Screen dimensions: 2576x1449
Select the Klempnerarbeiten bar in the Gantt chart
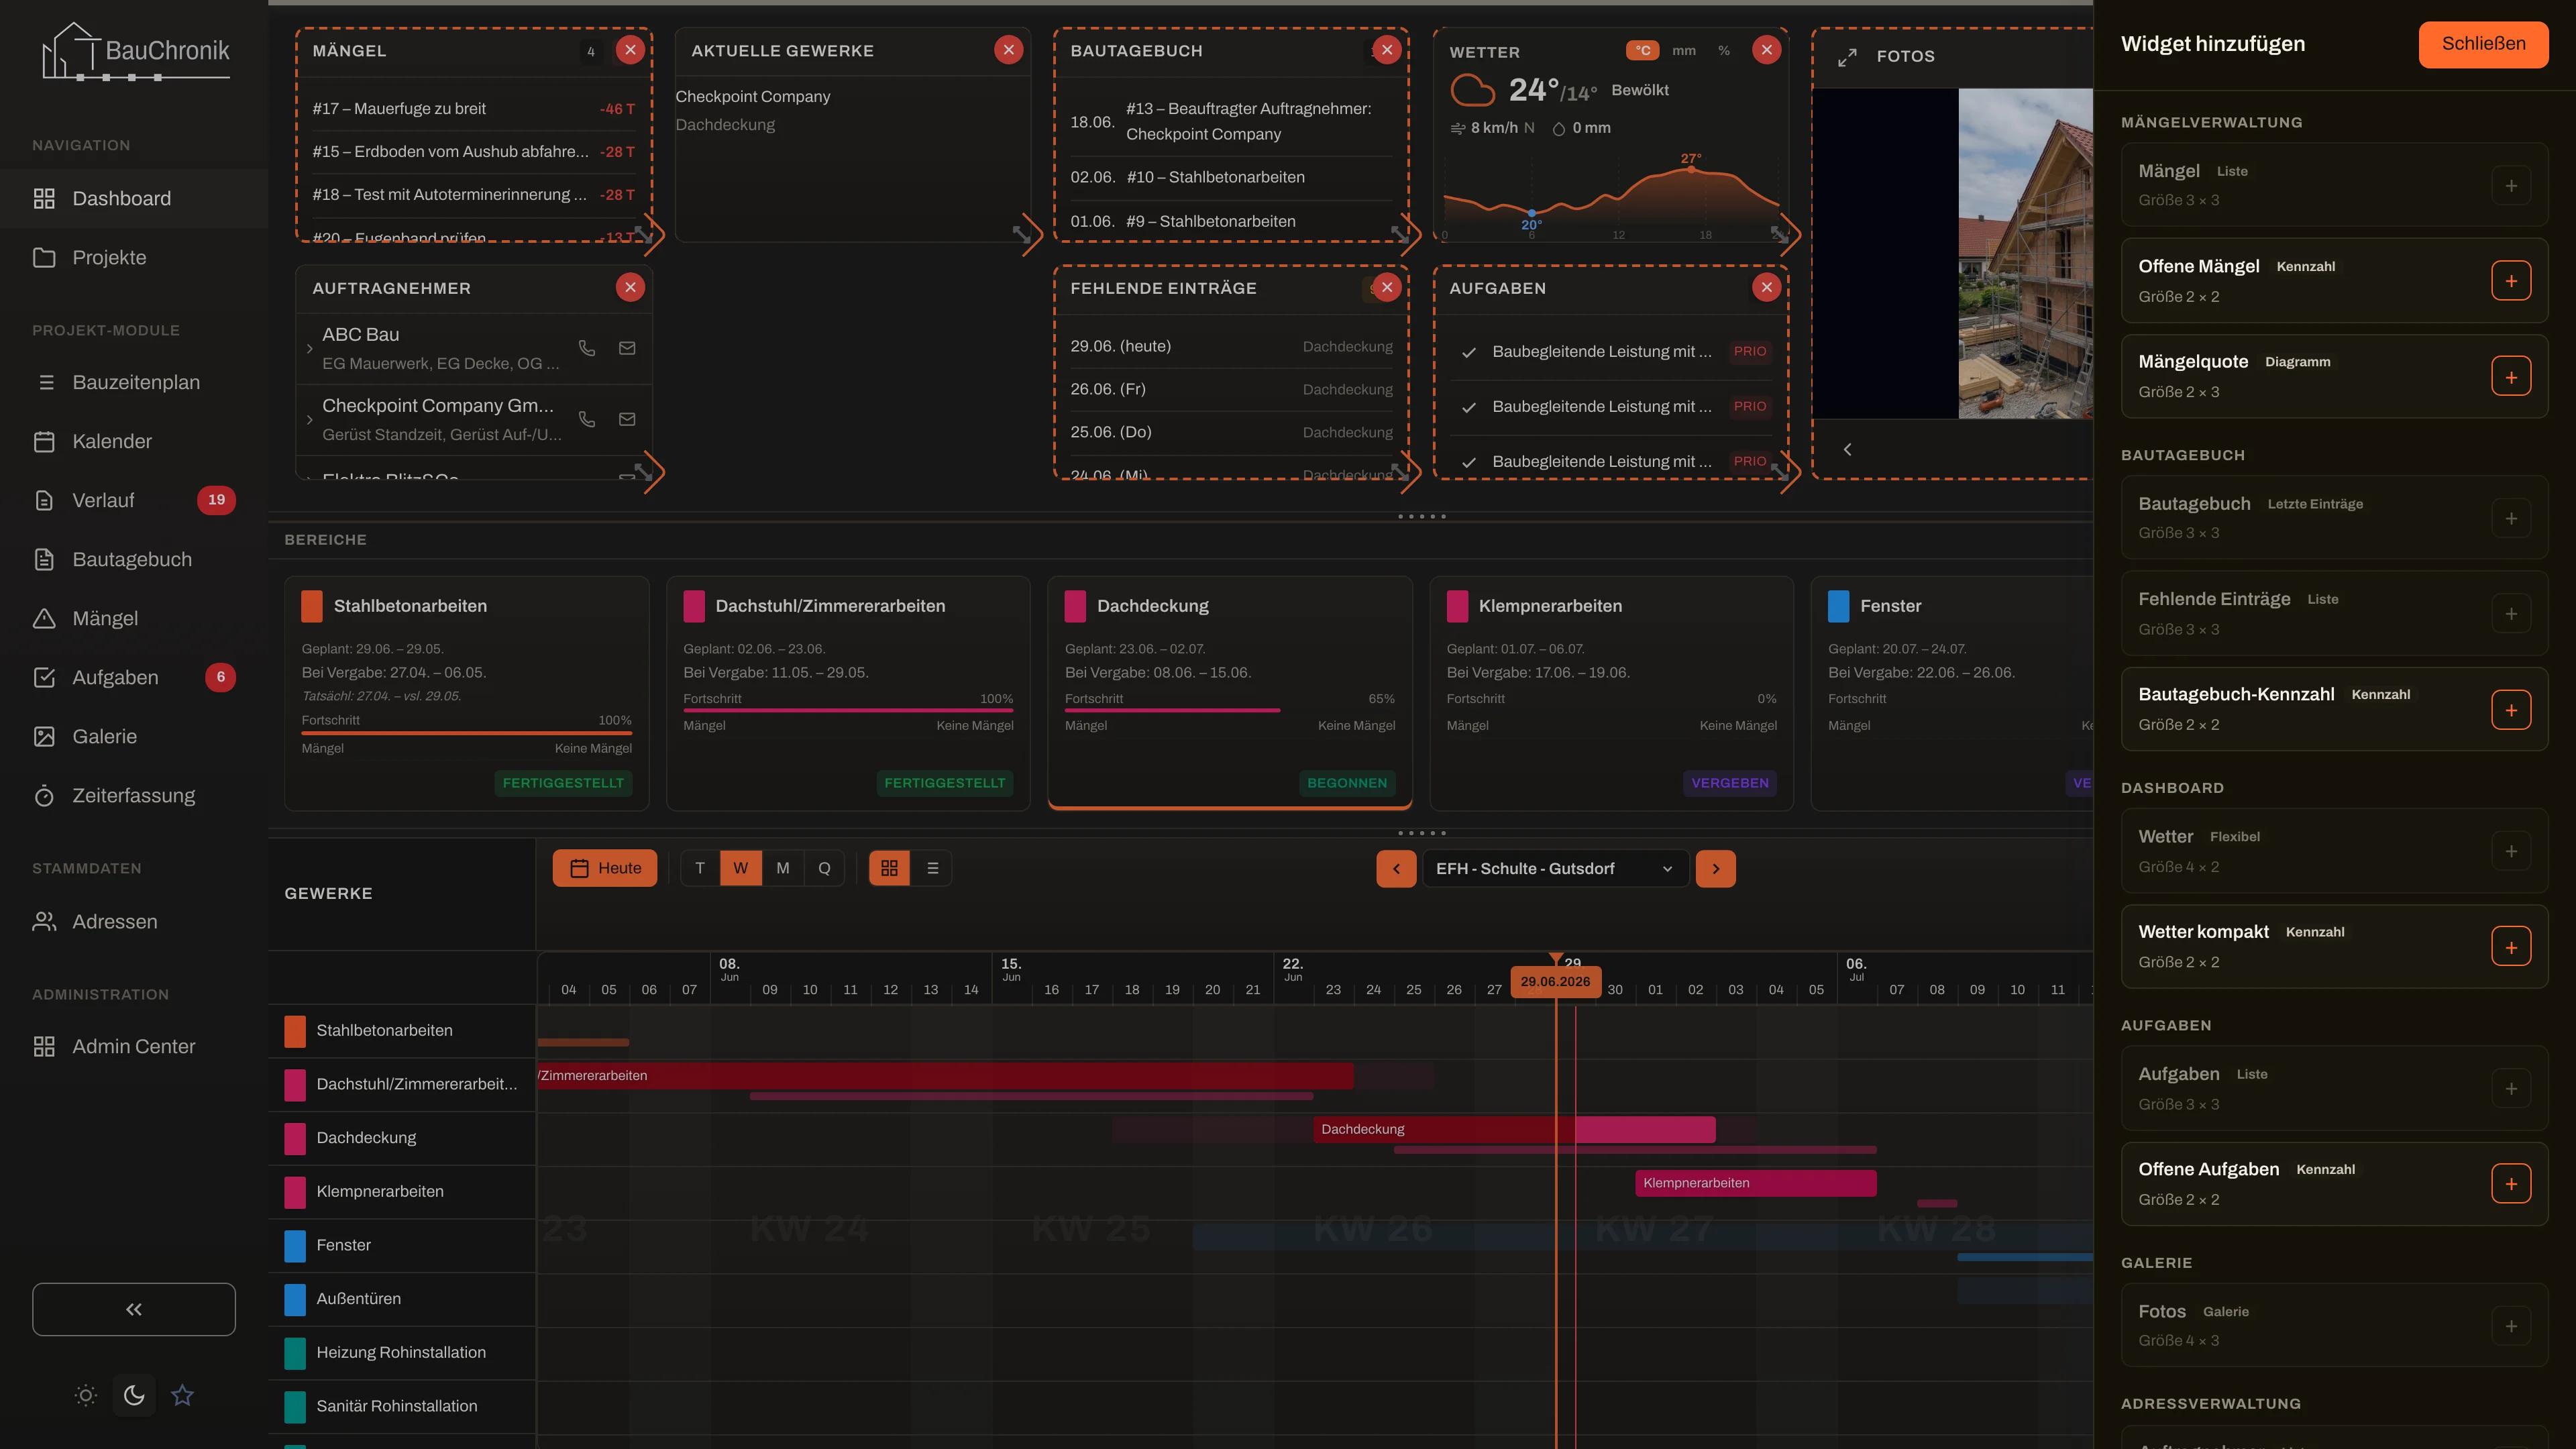(1756, 1183)
